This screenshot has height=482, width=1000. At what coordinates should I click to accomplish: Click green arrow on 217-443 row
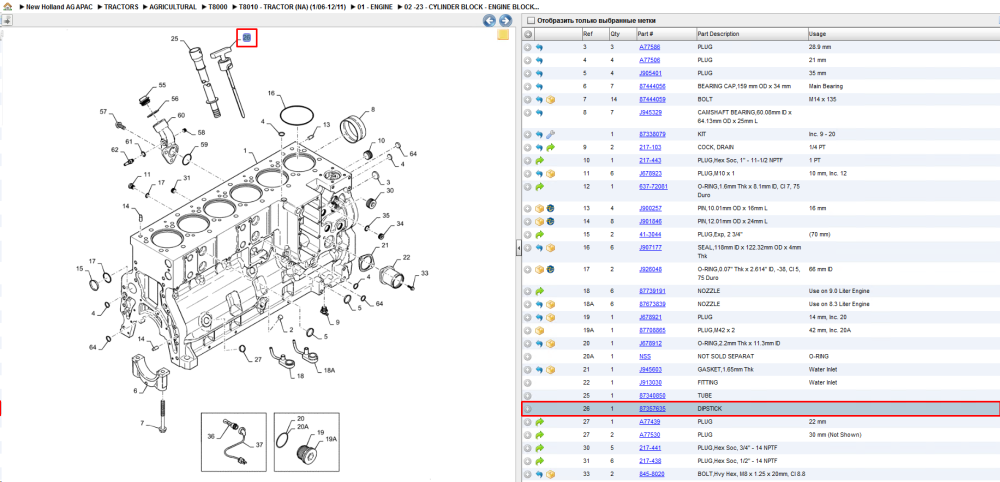pyautogui.click(x=539, y=160)
